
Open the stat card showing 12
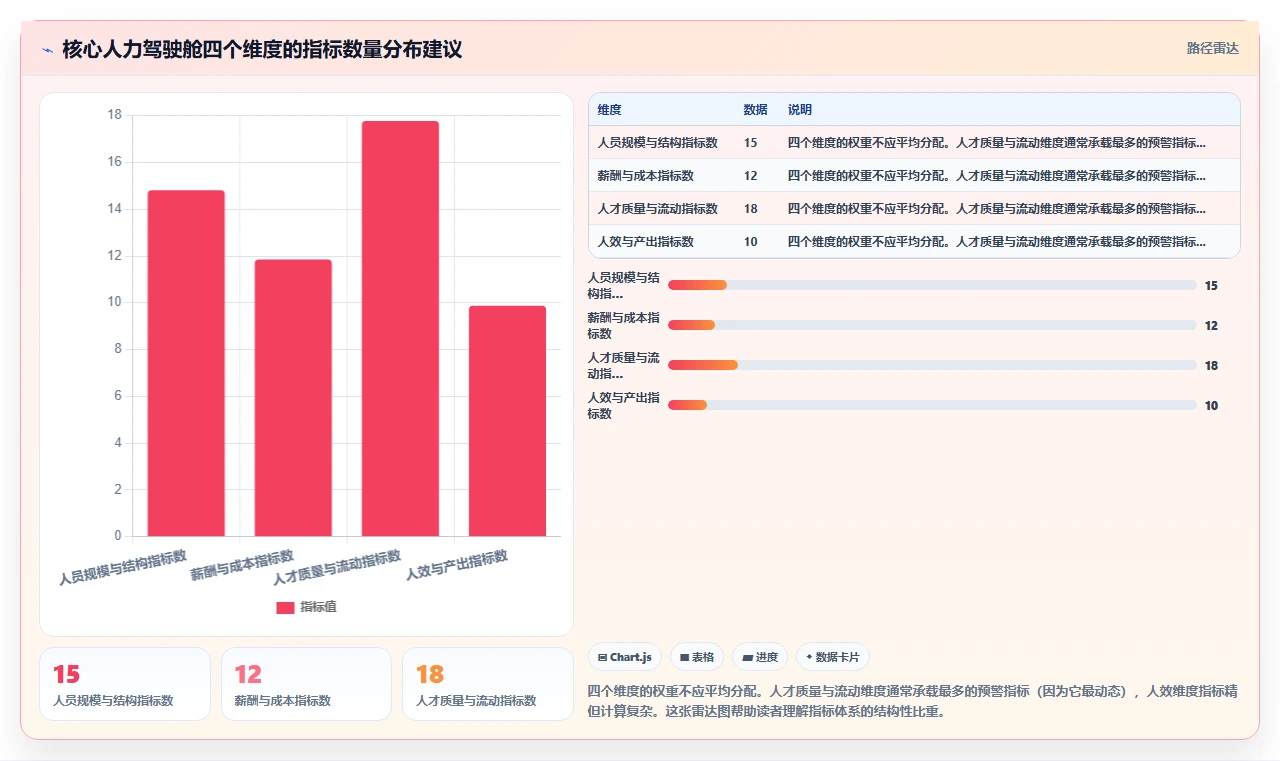pyautogui.click(x=306, y=684)
